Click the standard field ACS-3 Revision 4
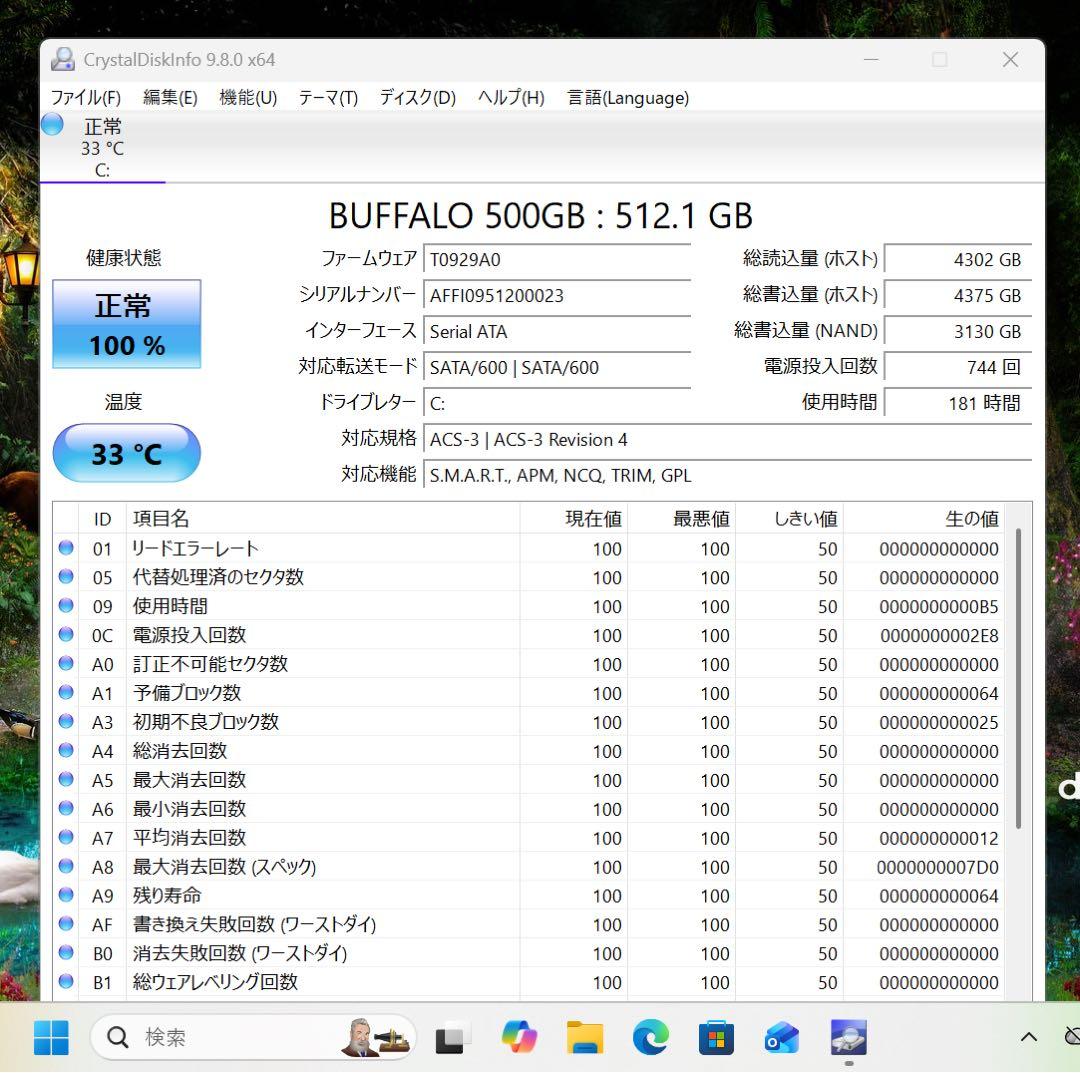Viewport: 1080px width, 1073px height. pyautogui.click(x=727, y=439)
